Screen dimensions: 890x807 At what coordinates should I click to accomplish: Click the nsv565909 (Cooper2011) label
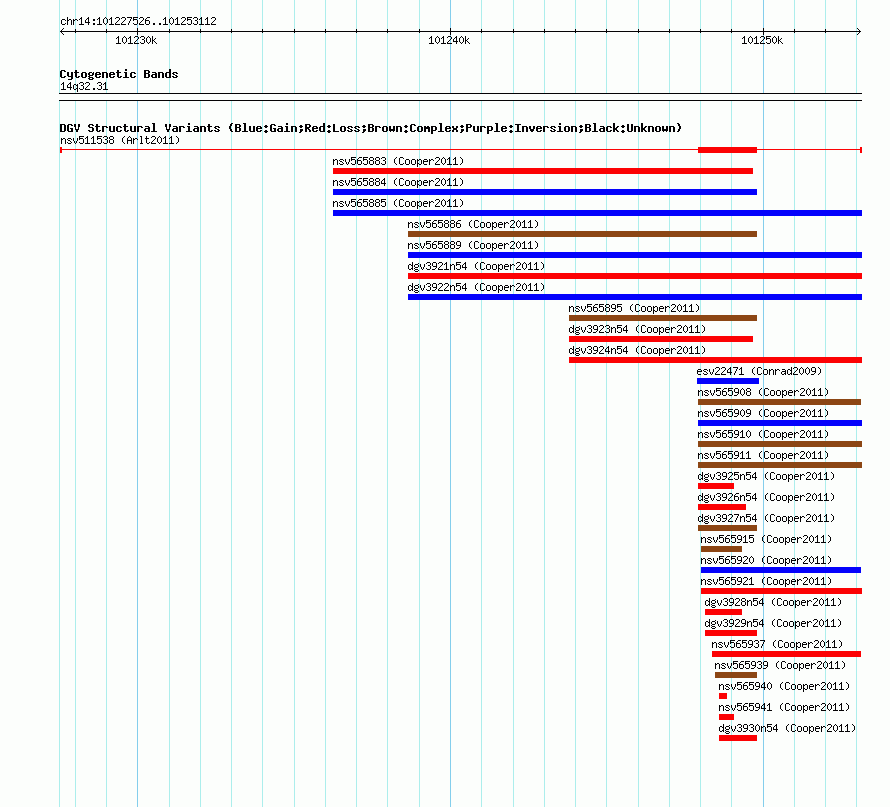(763, 413)
